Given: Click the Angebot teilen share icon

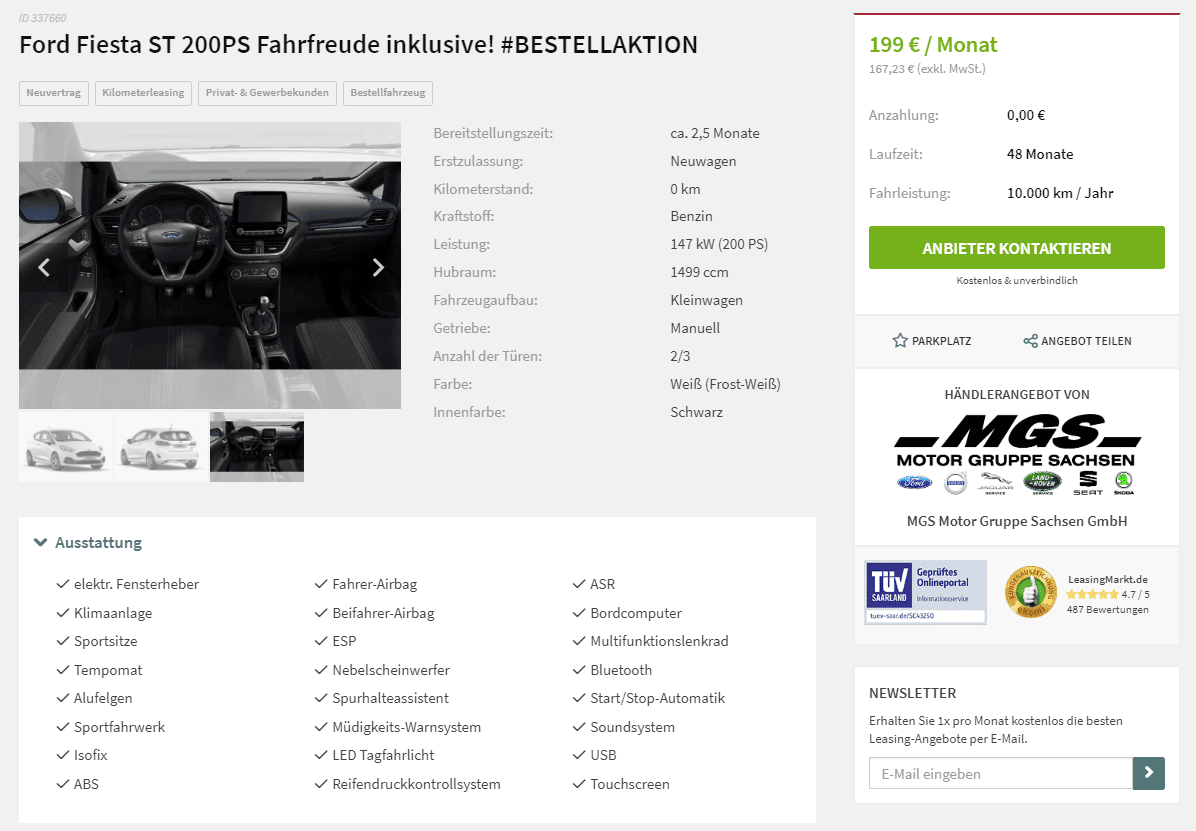Looking at the screenshot, I should 1030,341.
